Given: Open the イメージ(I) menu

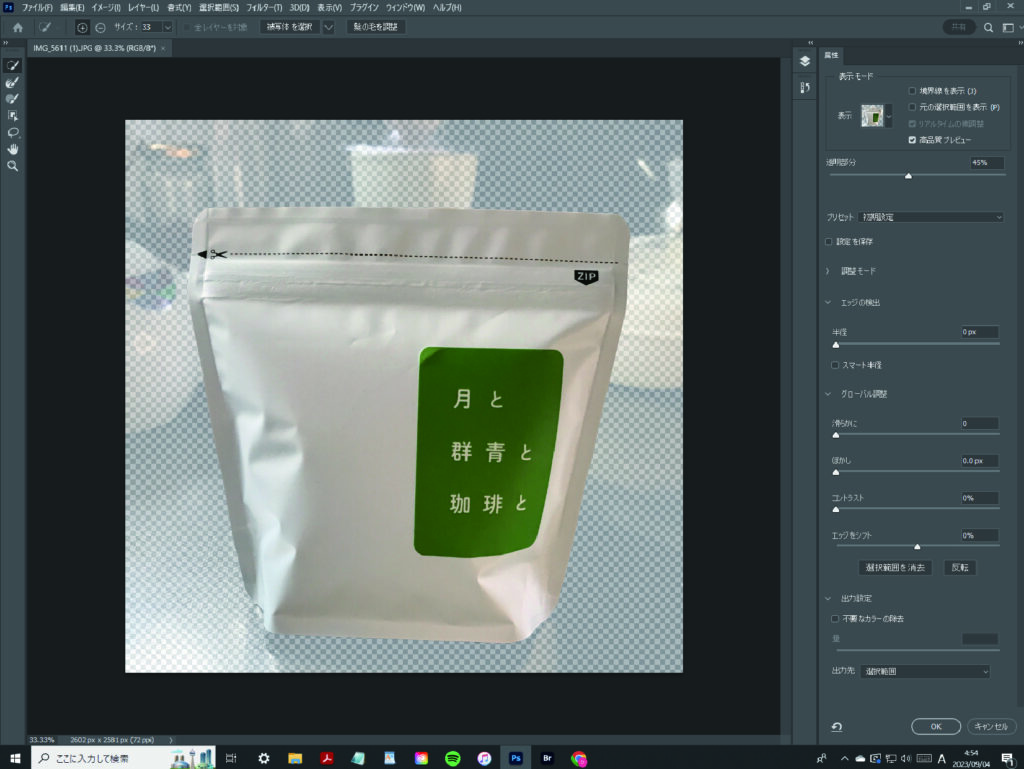Looking at the screenshot, I should pyautogui.click(x=106, y=7).
